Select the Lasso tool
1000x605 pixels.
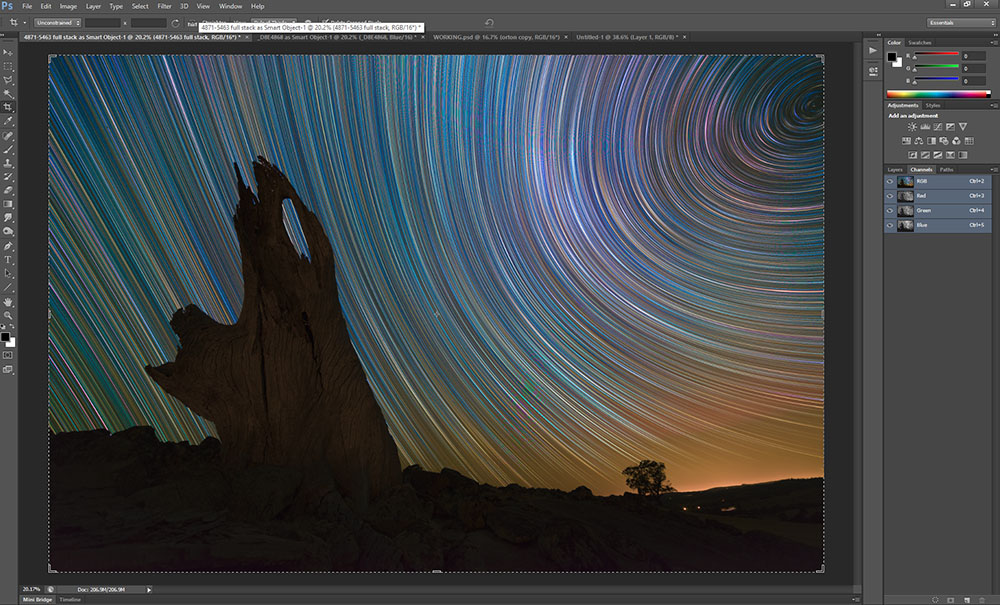click(8, 80)
